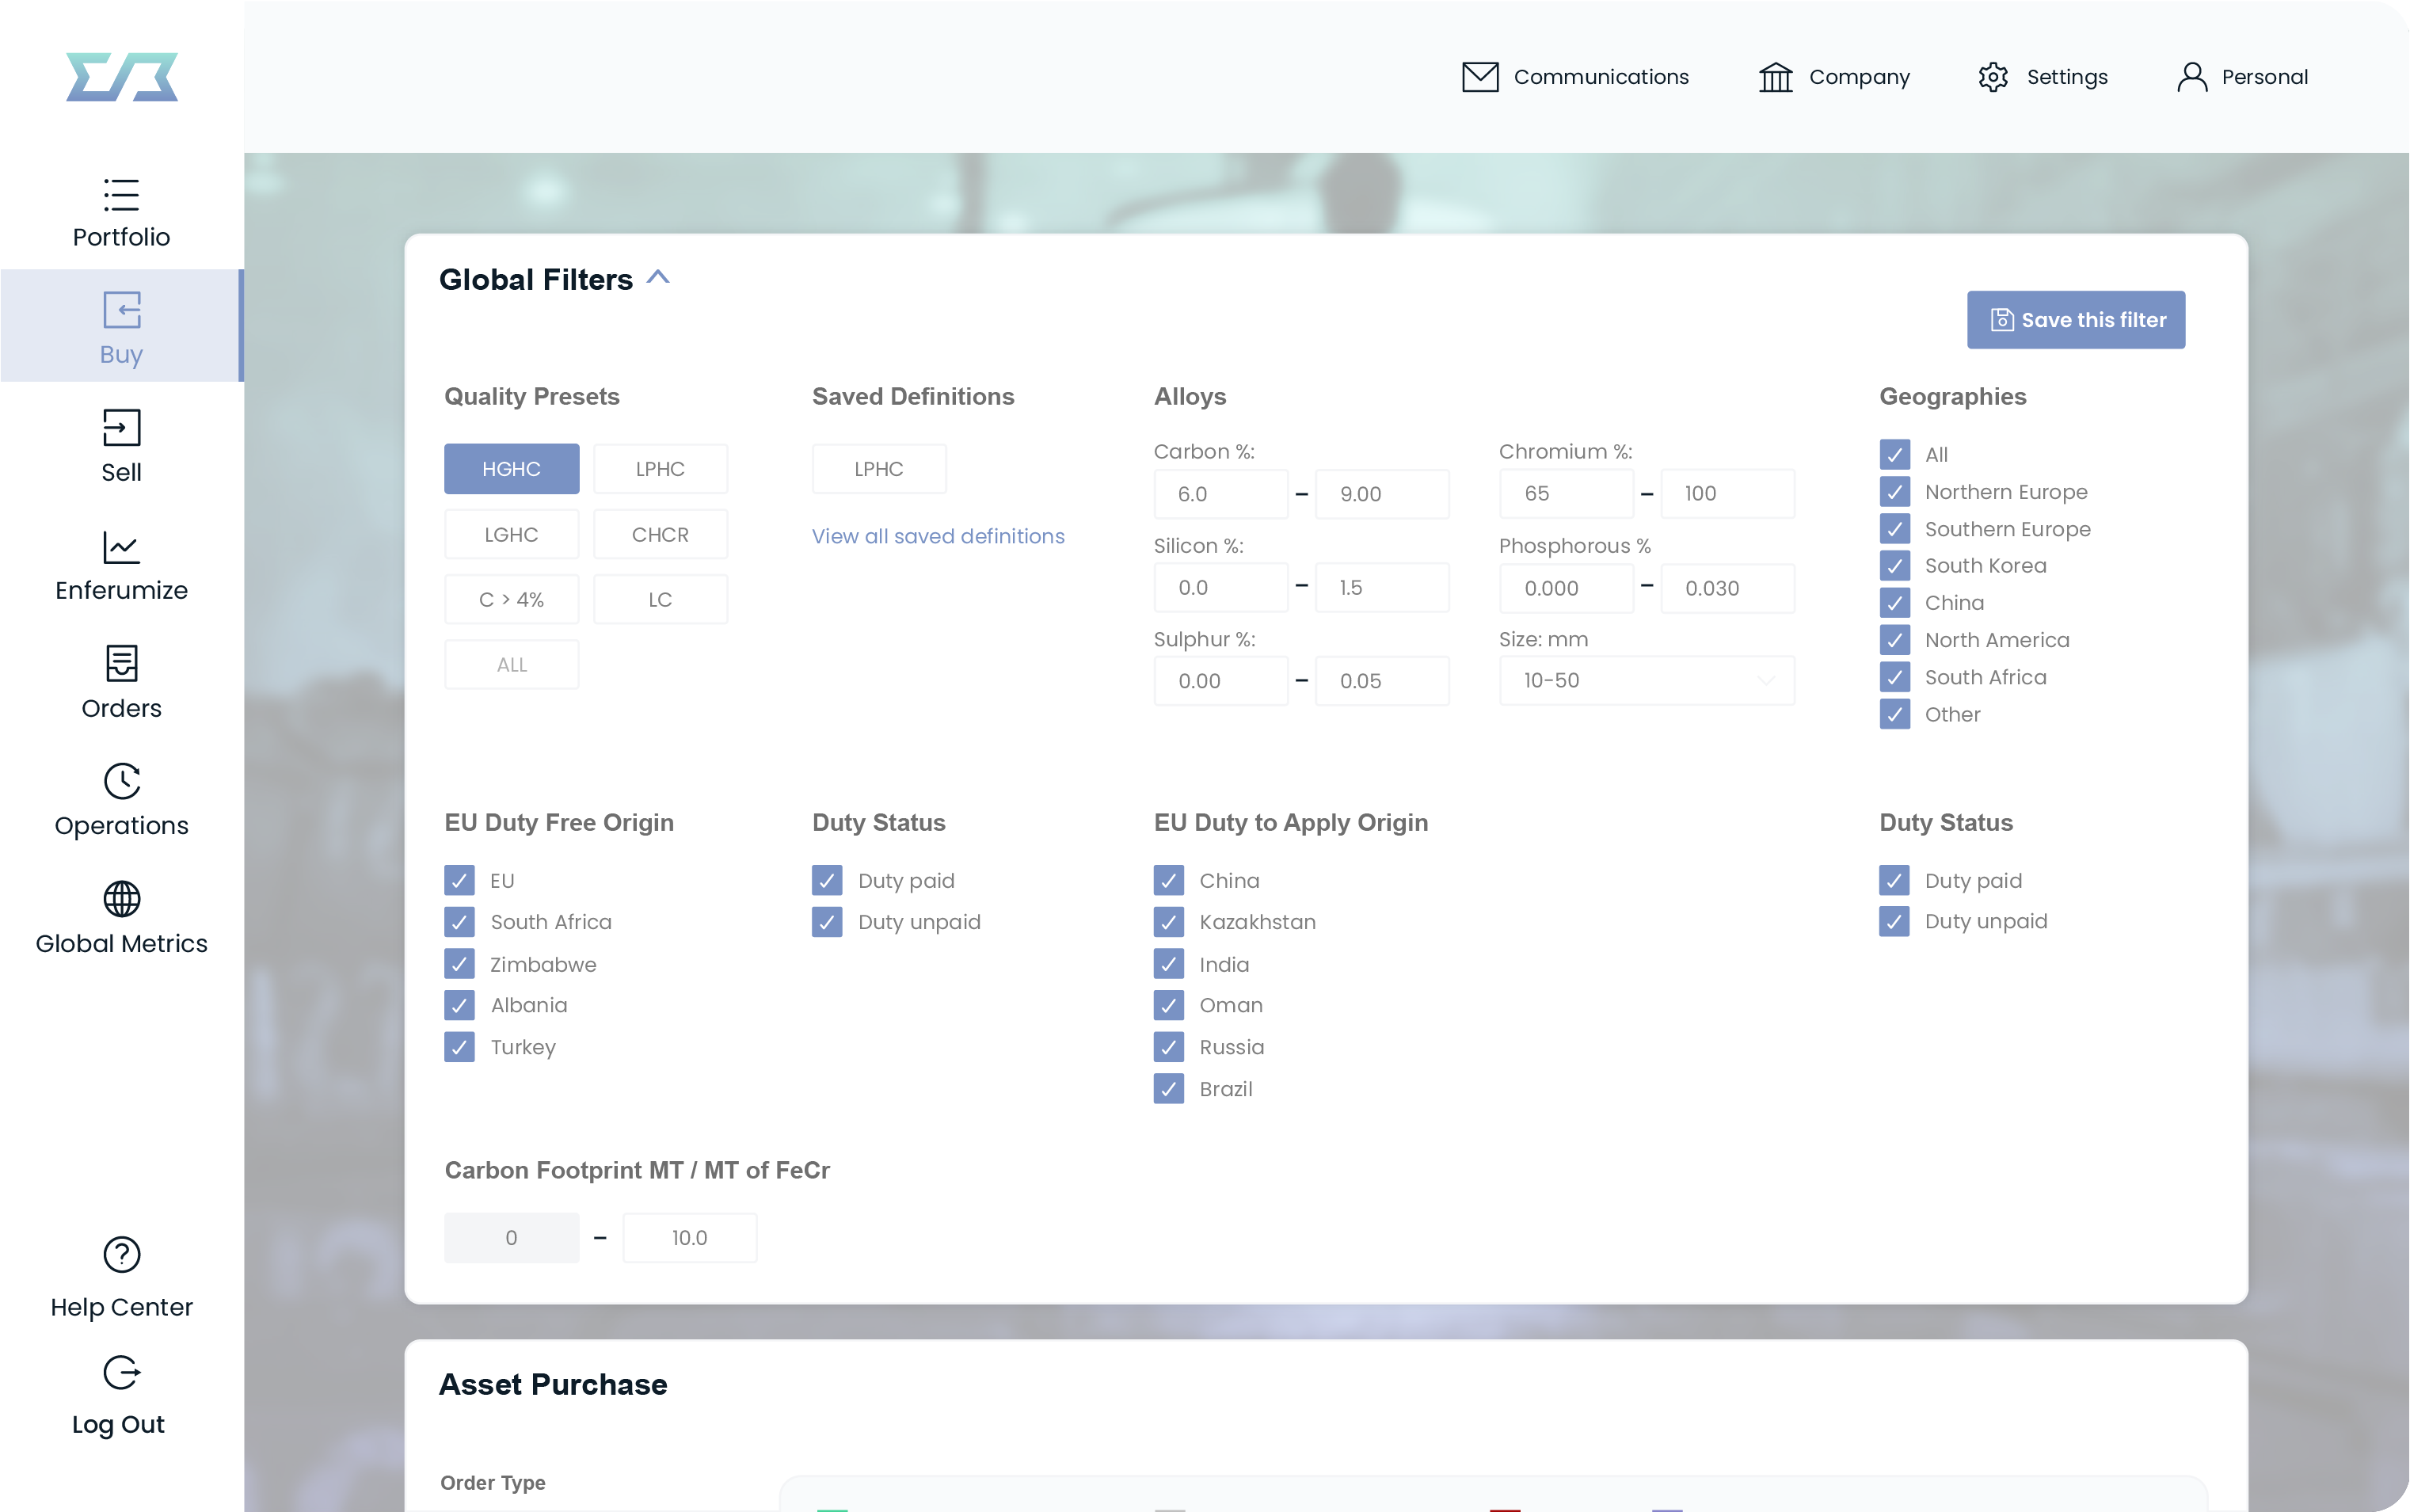This screenshot has height=1512, width=2410.
Task: Expand the Communications menu
Action: click(x=1576, y=77)
